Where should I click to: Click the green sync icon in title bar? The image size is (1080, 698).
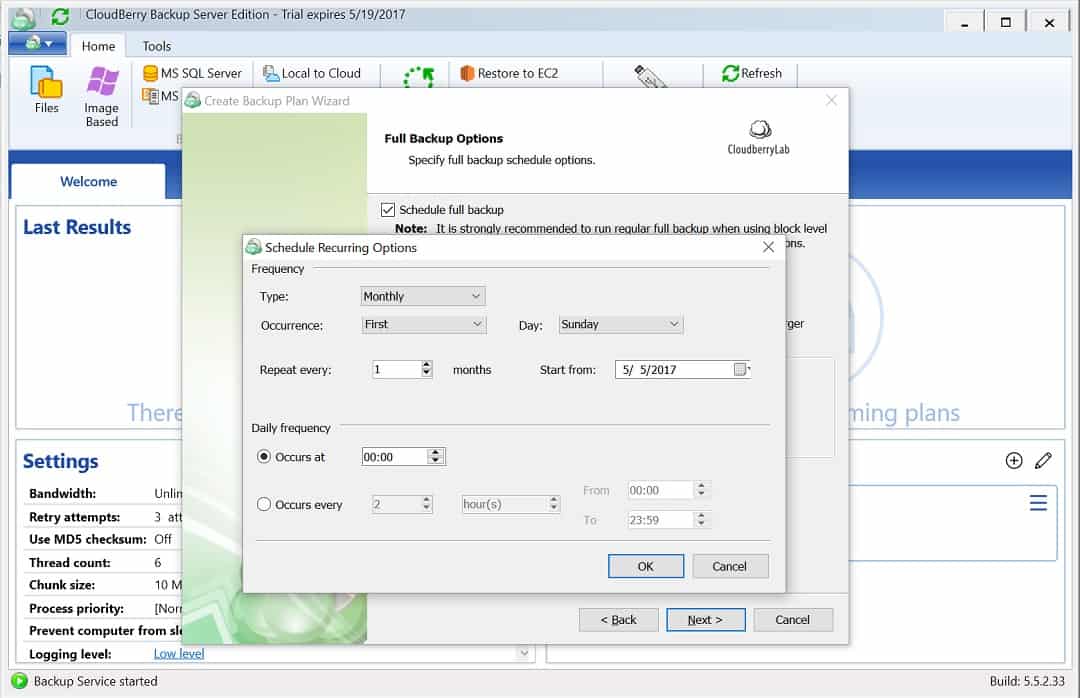click(x=60, y=16)
